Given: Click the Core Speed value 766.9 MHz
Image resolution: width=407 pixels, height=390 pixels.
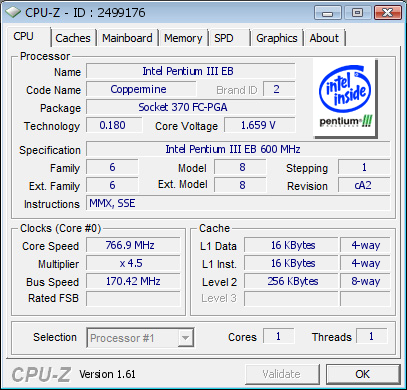Looking at the screenshot, I should 133,245.
